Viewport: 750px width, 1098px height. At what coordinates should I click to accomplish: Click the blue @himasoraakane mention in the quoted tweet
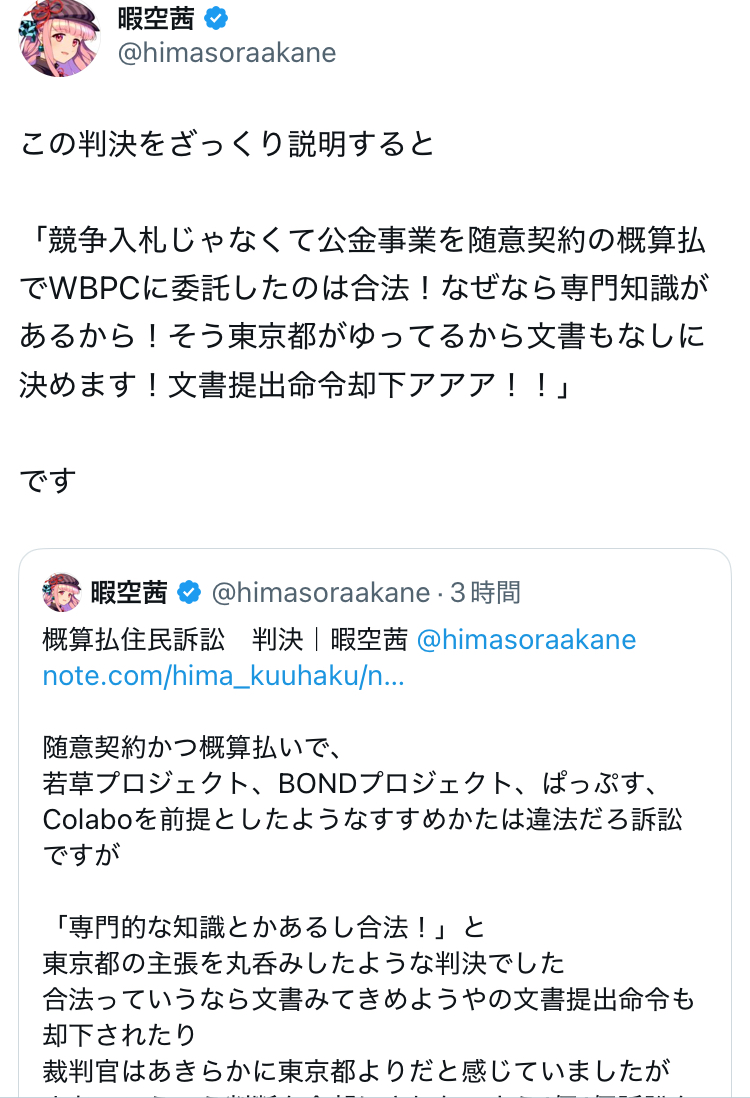[526, 639]
